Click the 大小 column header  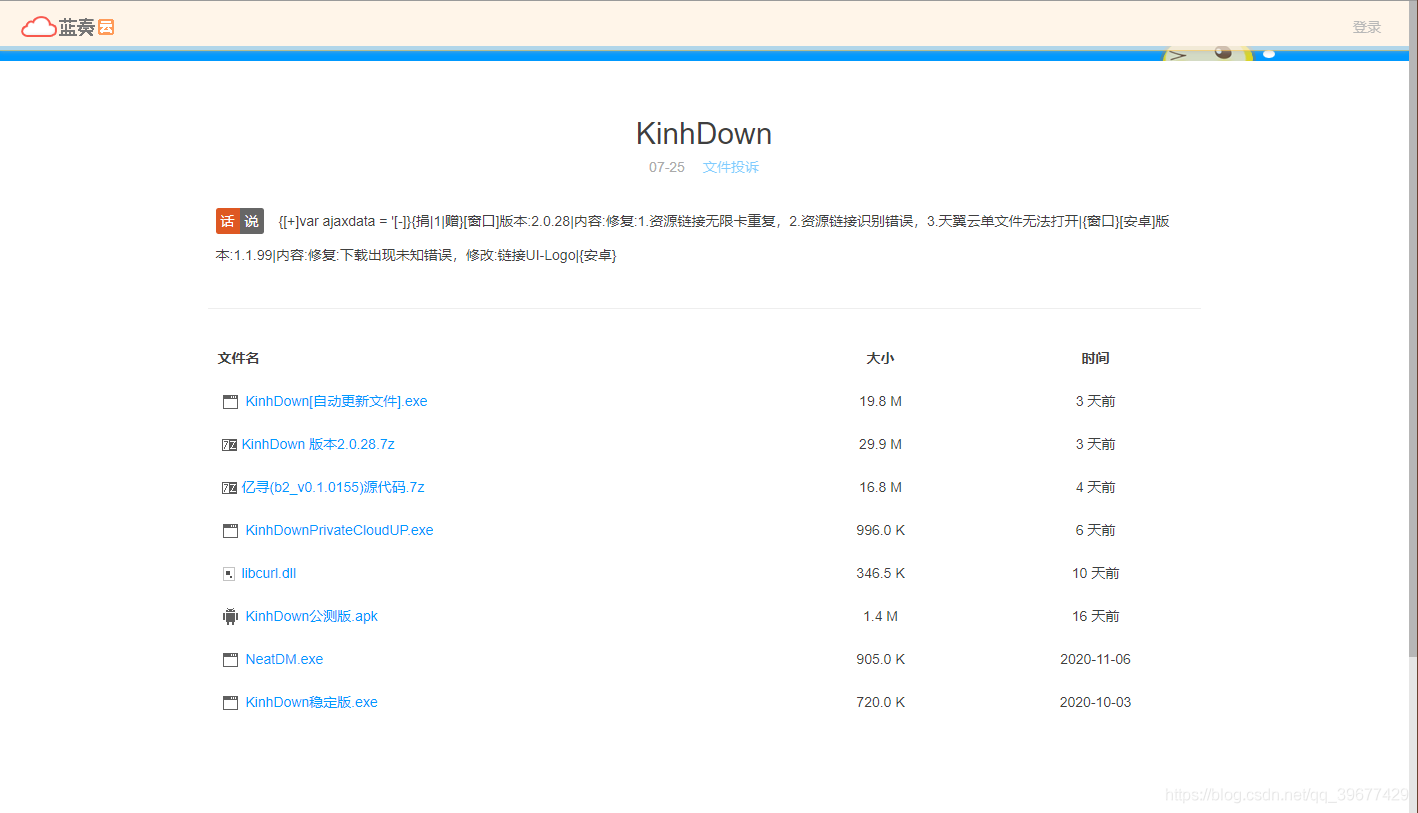(880, 358)
